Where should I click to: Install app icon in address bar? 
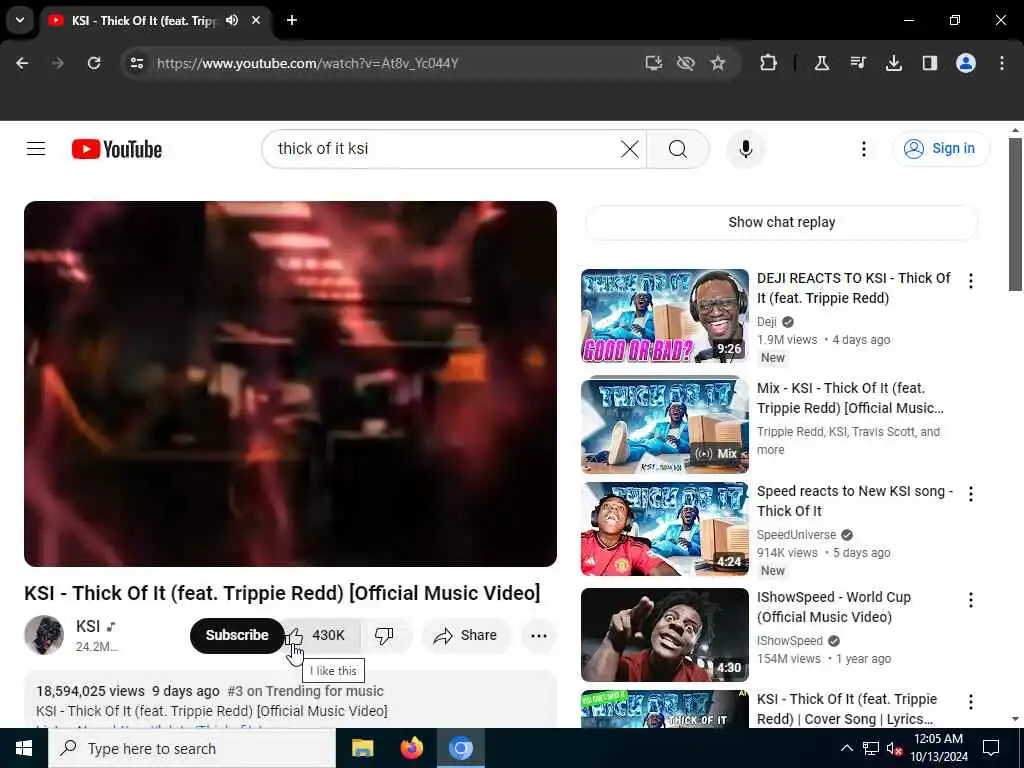click(654, 63)
